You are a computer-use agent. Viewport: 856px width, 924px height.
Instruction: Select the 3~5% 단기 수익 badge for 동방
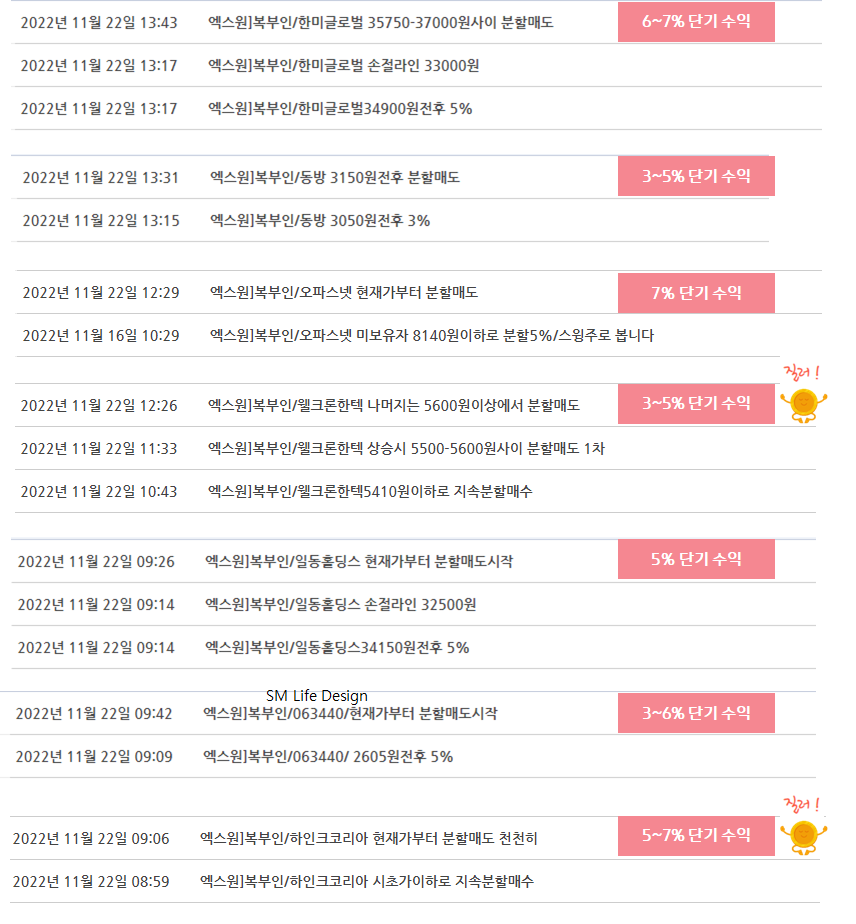tap(696, 176)
